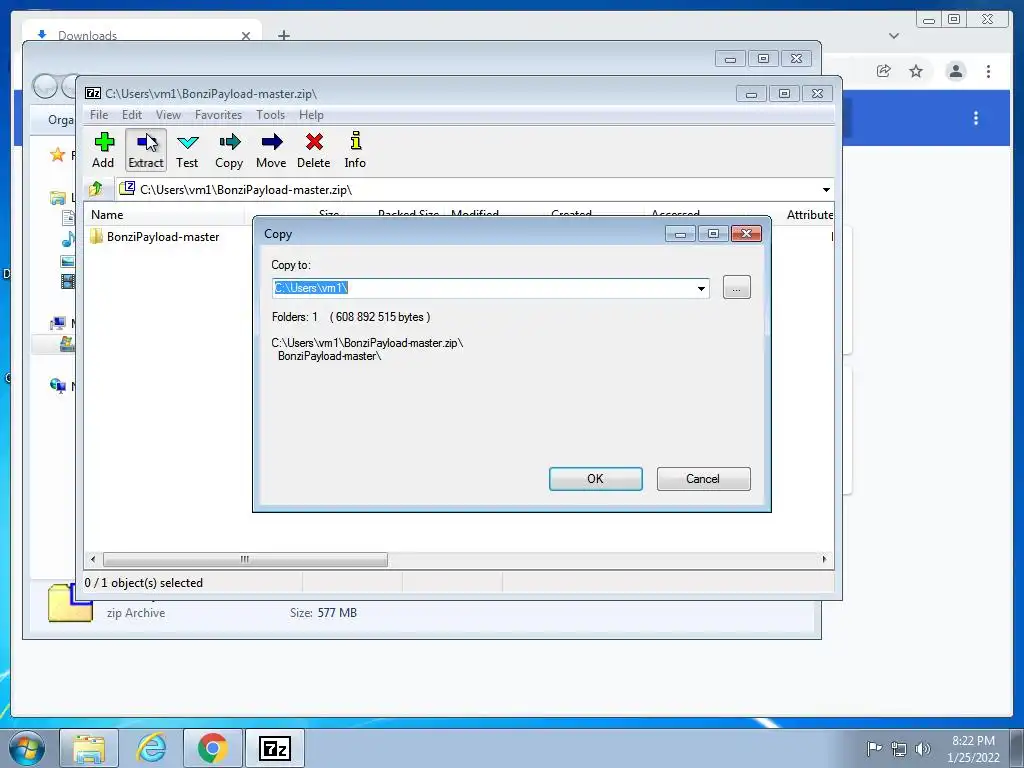Close the Downloads tab in Chrome
The height and width of the screenshot is (768, 1024).
pyautogui.click(x=246, y=36)
